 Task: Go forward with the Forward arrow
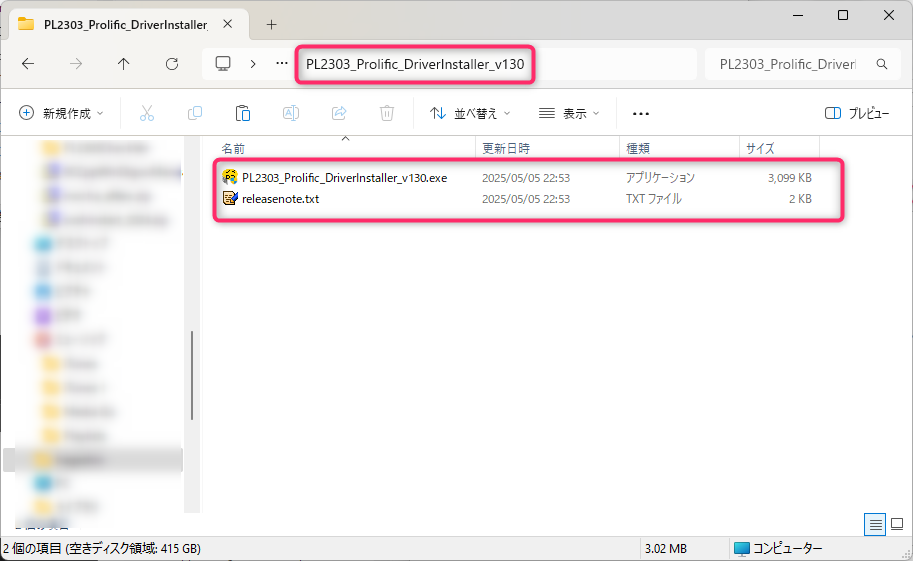point(76,64)
